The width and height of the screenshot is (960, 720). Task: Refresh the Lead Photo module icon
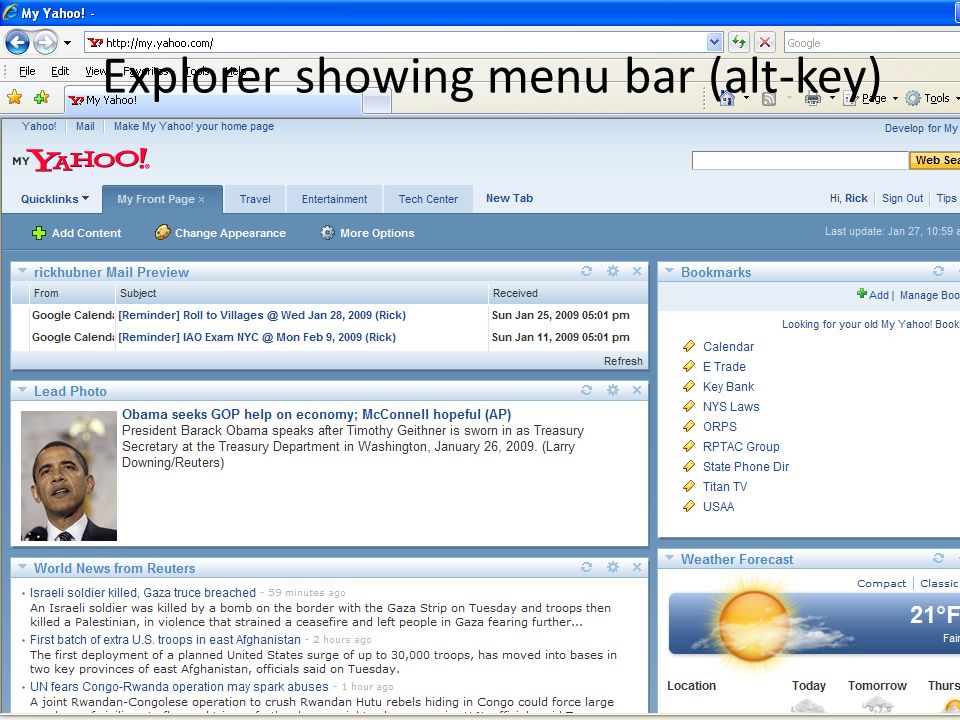click(x=587, y=390)
